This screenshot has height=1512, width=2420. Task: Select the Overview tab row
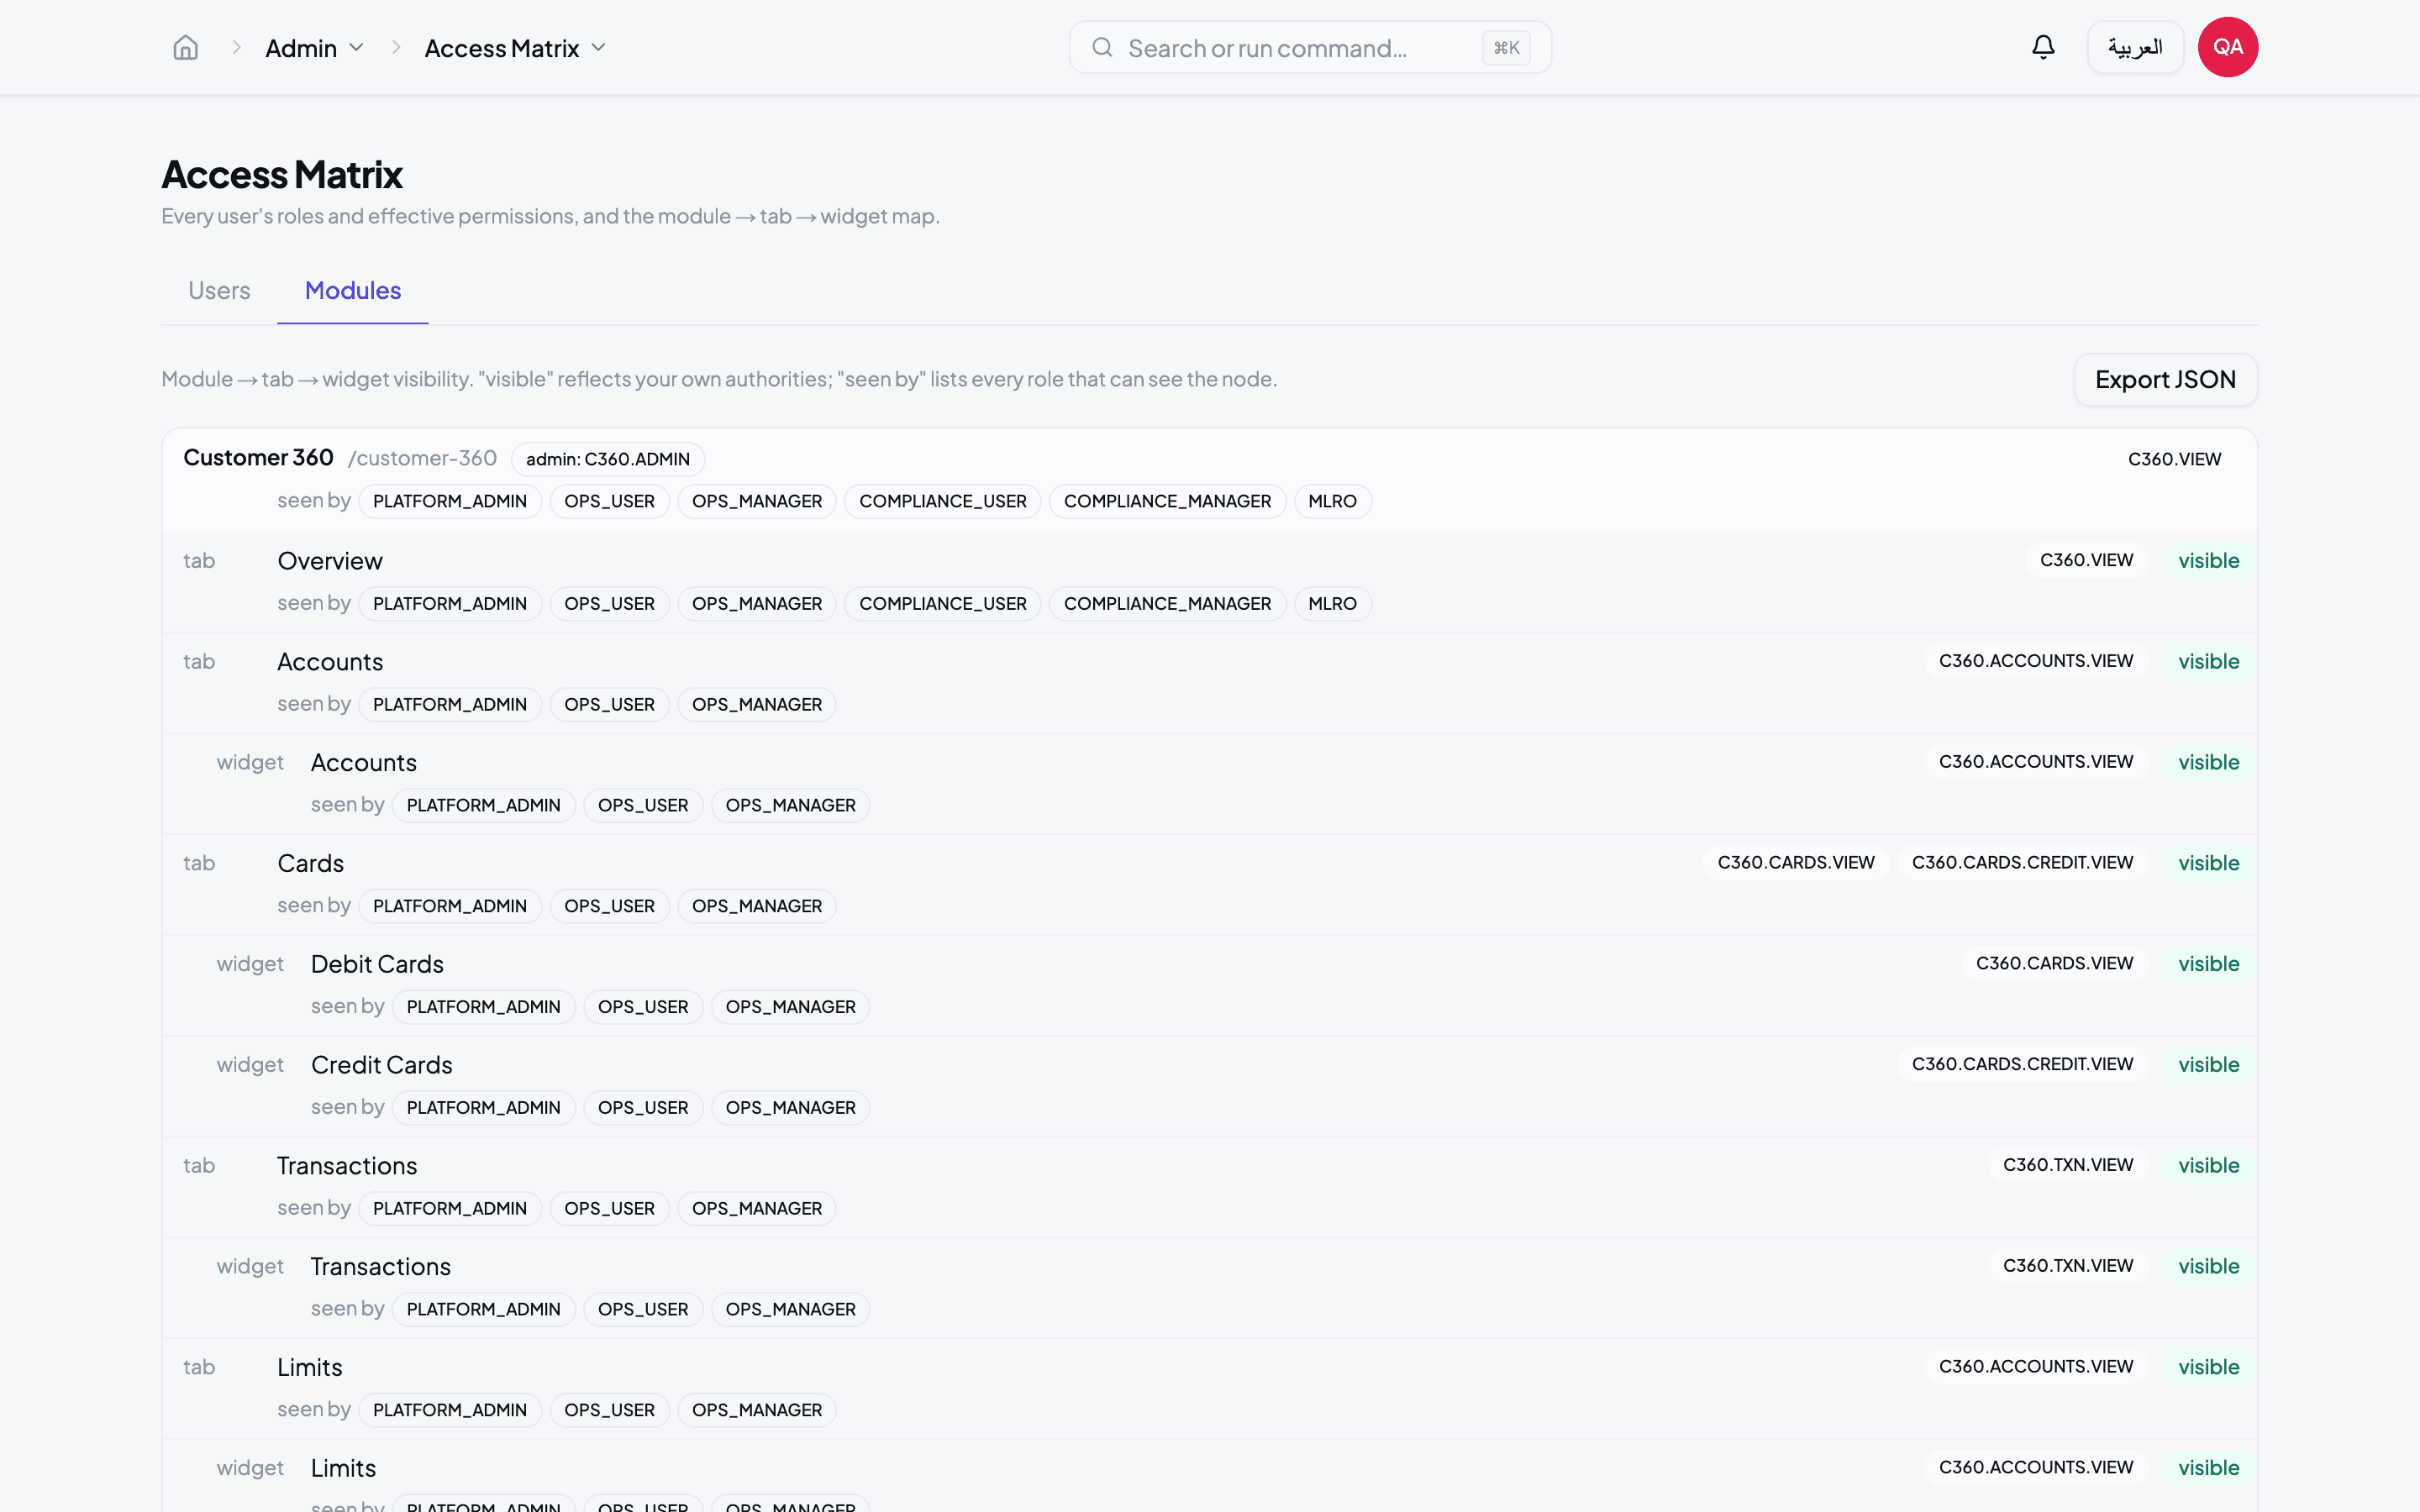tap(1210, 582)
